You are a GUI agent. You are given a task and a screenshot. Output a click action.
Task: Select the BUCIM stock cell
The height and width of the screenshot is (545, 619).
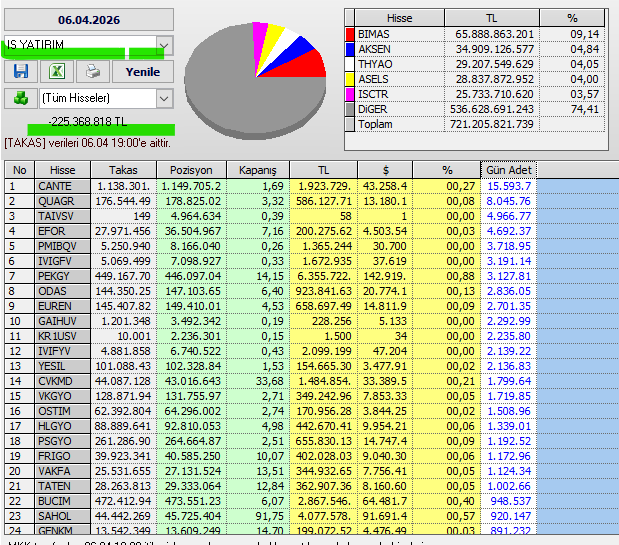pyautogui.click(x=62, y=501)
